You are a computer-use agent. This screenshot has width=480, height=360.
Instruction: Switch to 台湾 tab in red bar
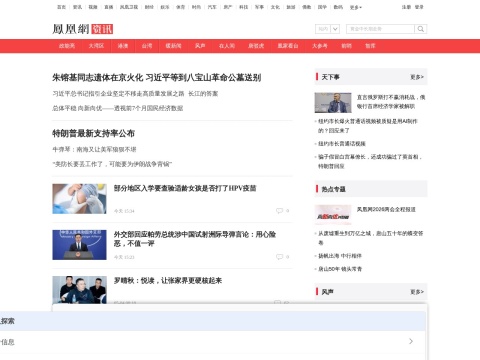click(x=147, y=46)
